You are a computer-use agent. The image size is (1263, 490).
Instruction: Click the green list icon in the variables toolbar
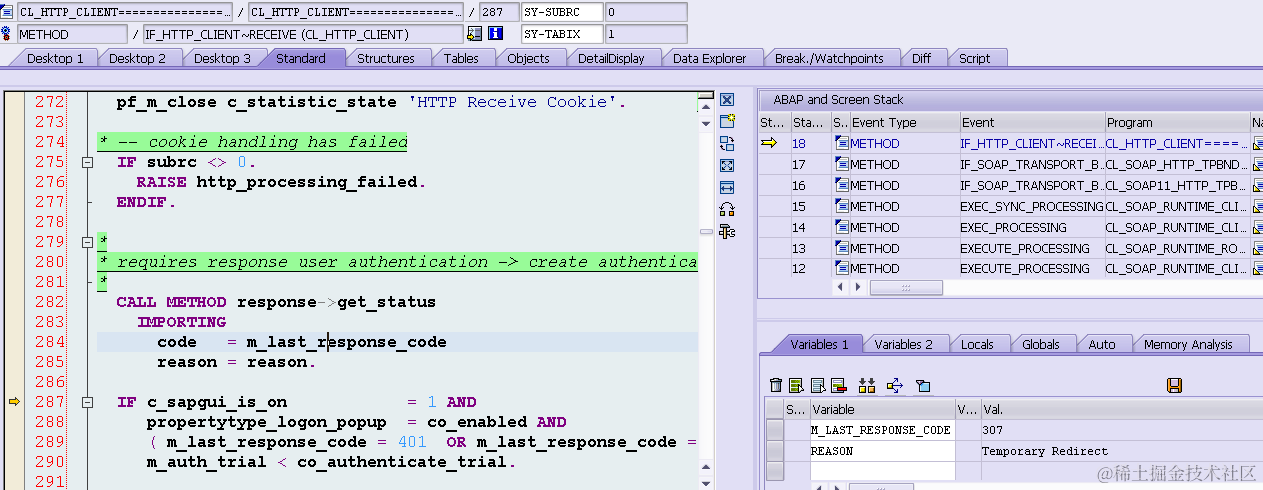tap(796, 385)
